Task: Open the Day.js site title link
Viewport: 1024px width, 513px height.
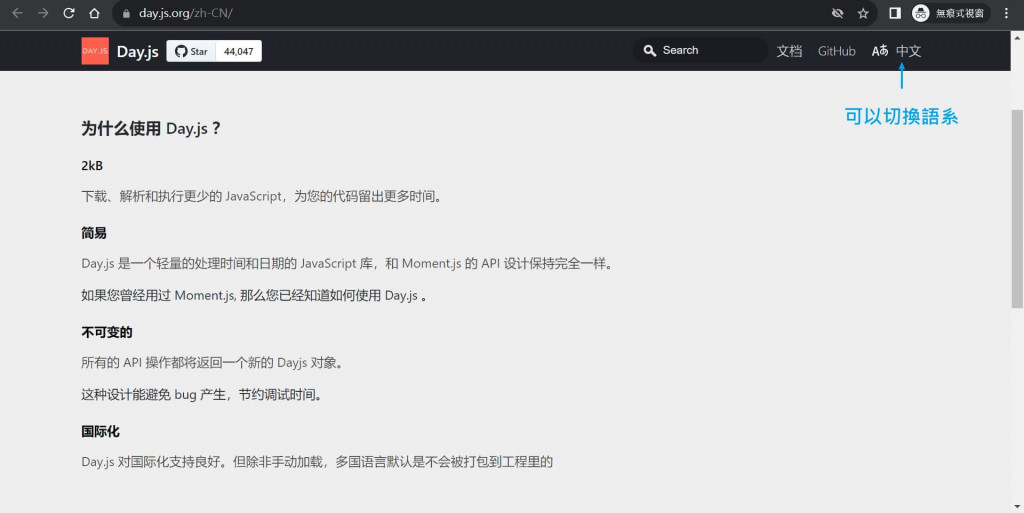Action: [x=138, y=52]
